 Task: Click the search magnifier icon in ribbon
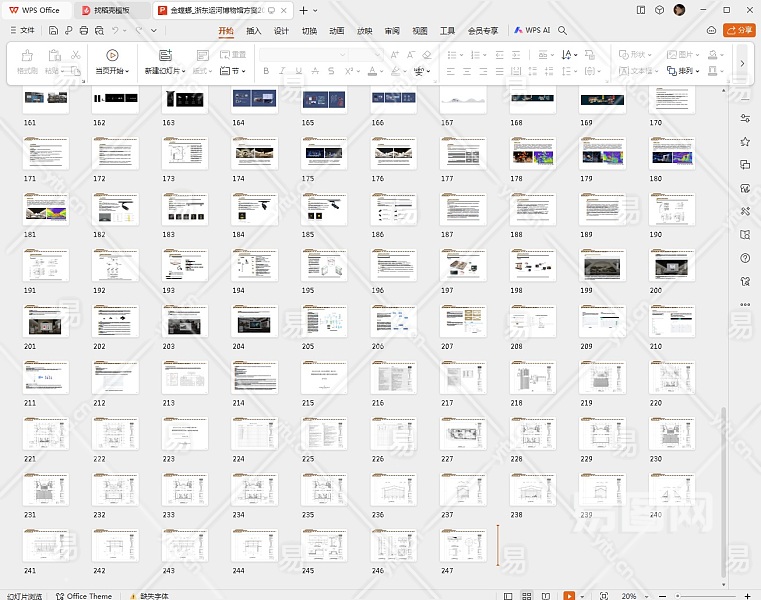[563, 31]
